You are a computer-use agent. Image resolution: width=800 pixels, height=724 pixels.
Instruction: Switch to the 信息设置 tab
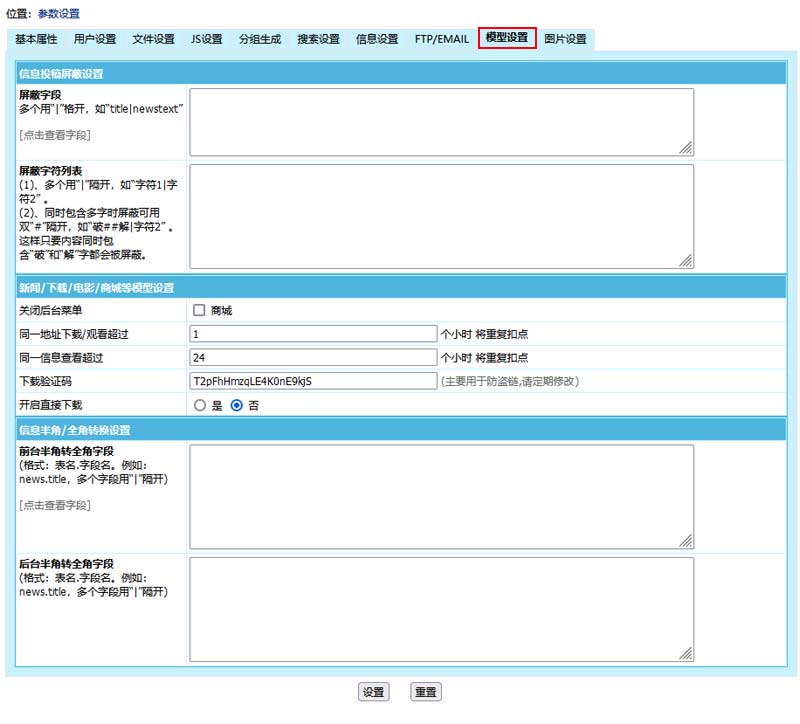(x=377, y=39)
